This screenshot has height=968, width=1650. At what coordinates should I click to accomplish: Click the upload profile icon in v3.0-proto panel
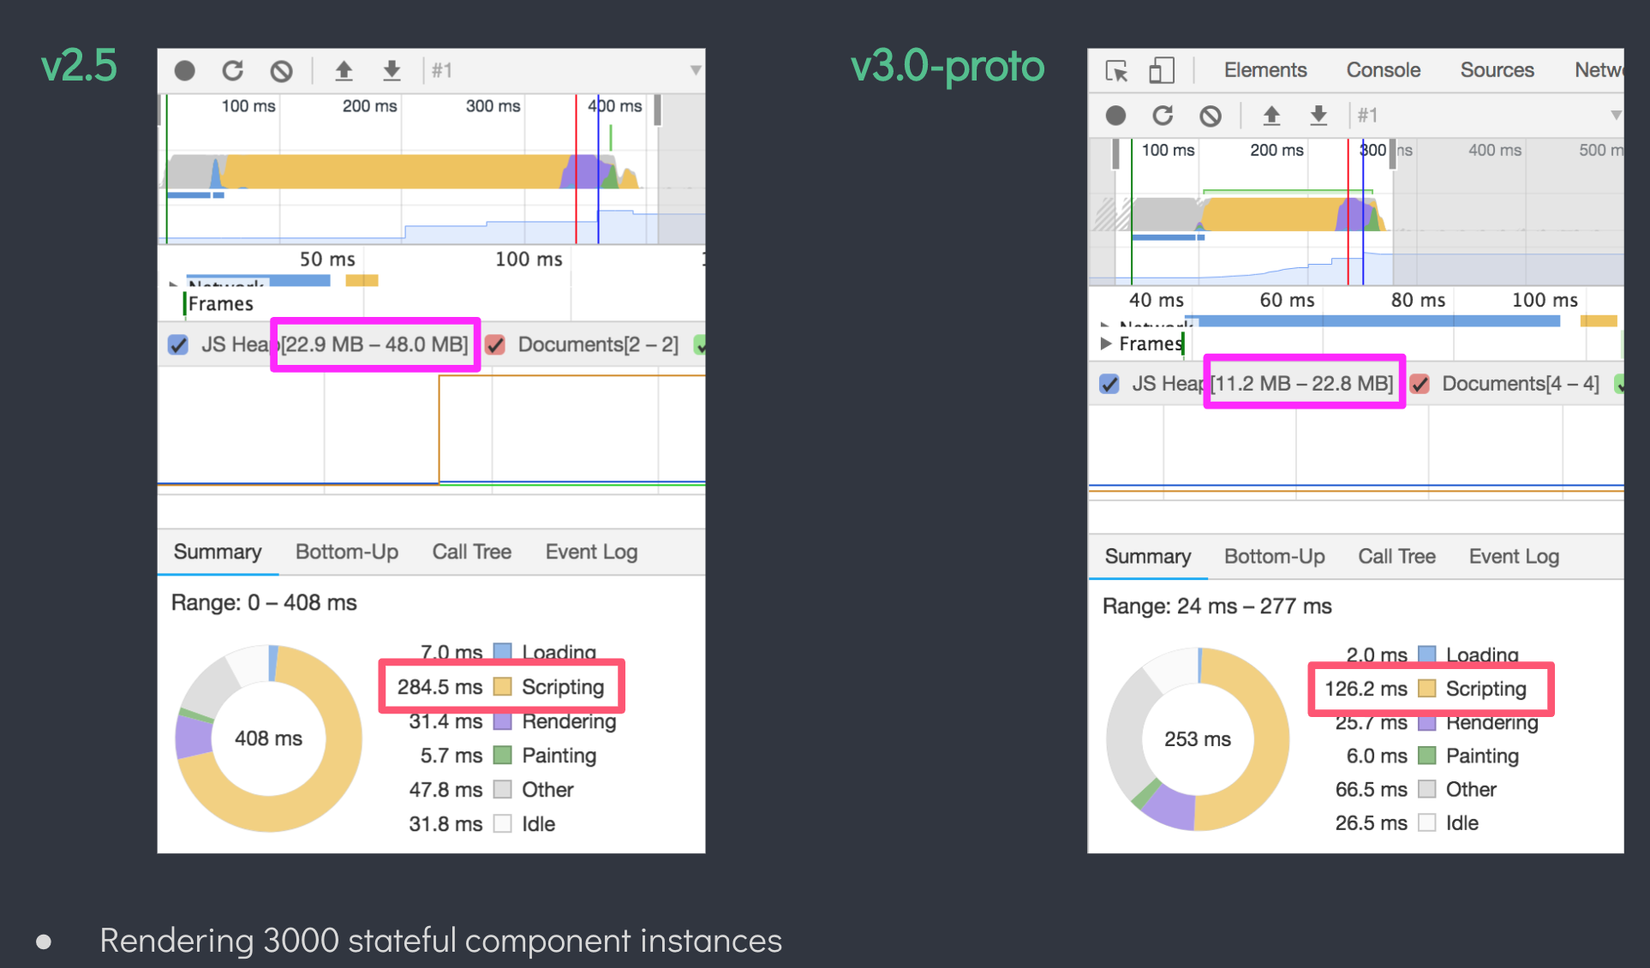coord(1271,115)
